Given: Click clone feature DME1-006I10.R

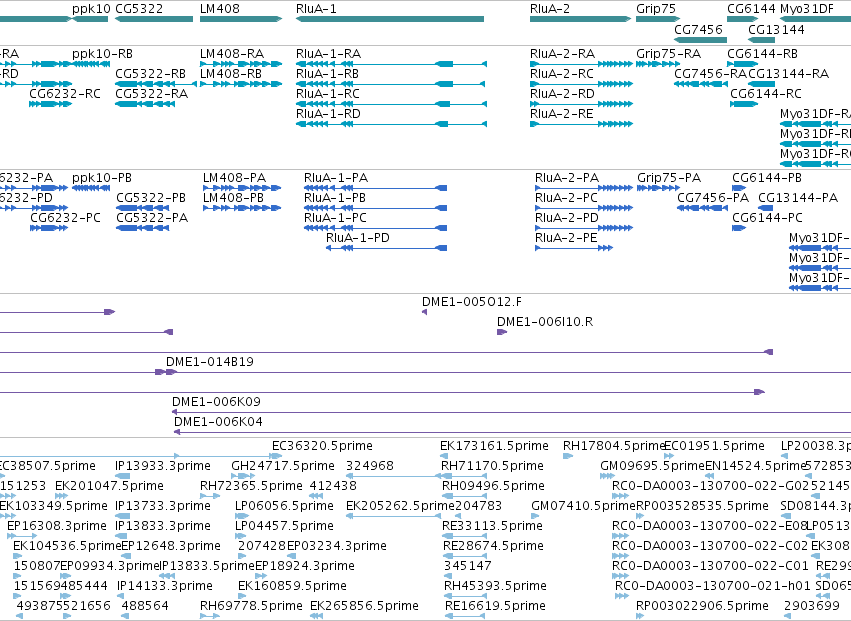Looking at the screenshot, I should pos(545,322).
